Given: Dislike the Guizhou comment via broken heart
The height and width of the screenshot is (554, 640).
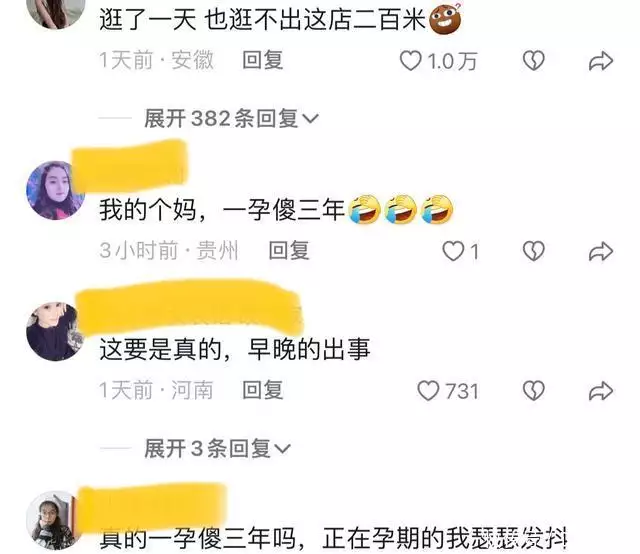Looking at the screenshot, I should coord(533,251).
